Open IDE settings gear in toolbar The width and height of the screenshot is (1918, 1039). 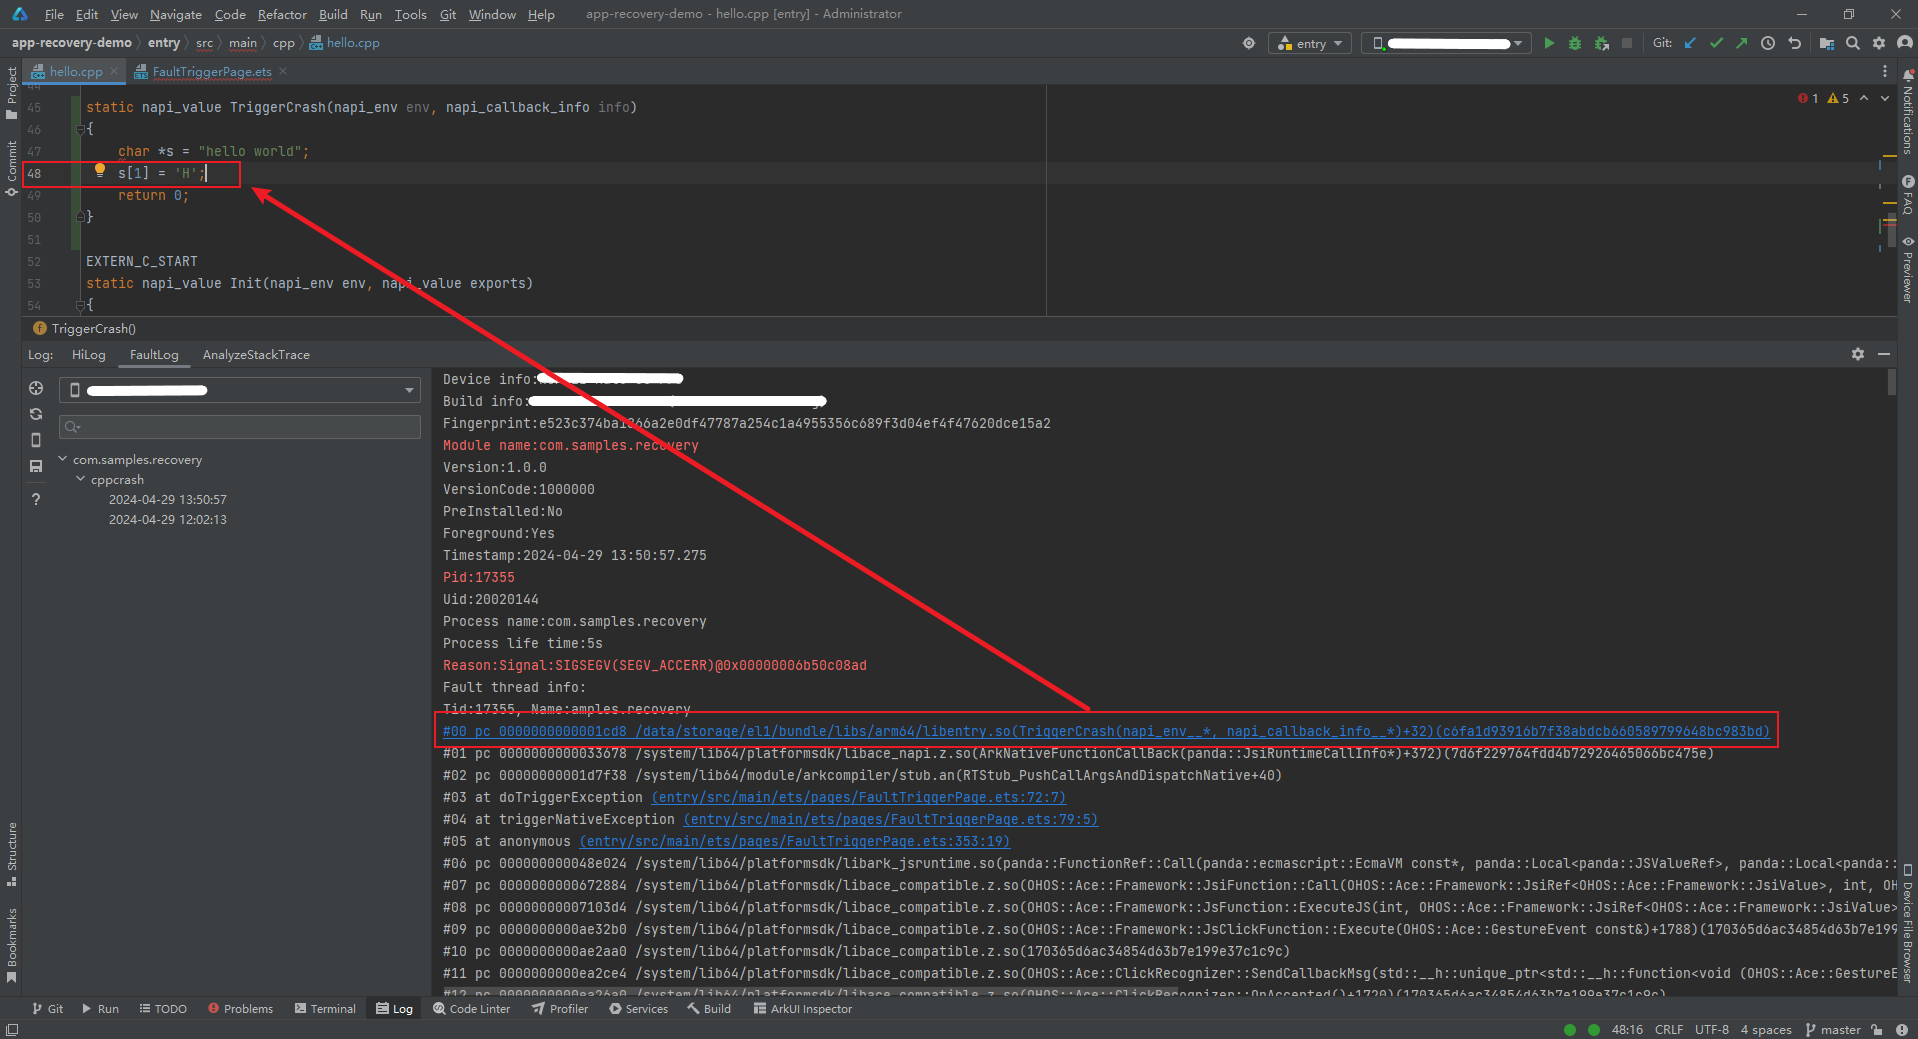point(1879,43)
